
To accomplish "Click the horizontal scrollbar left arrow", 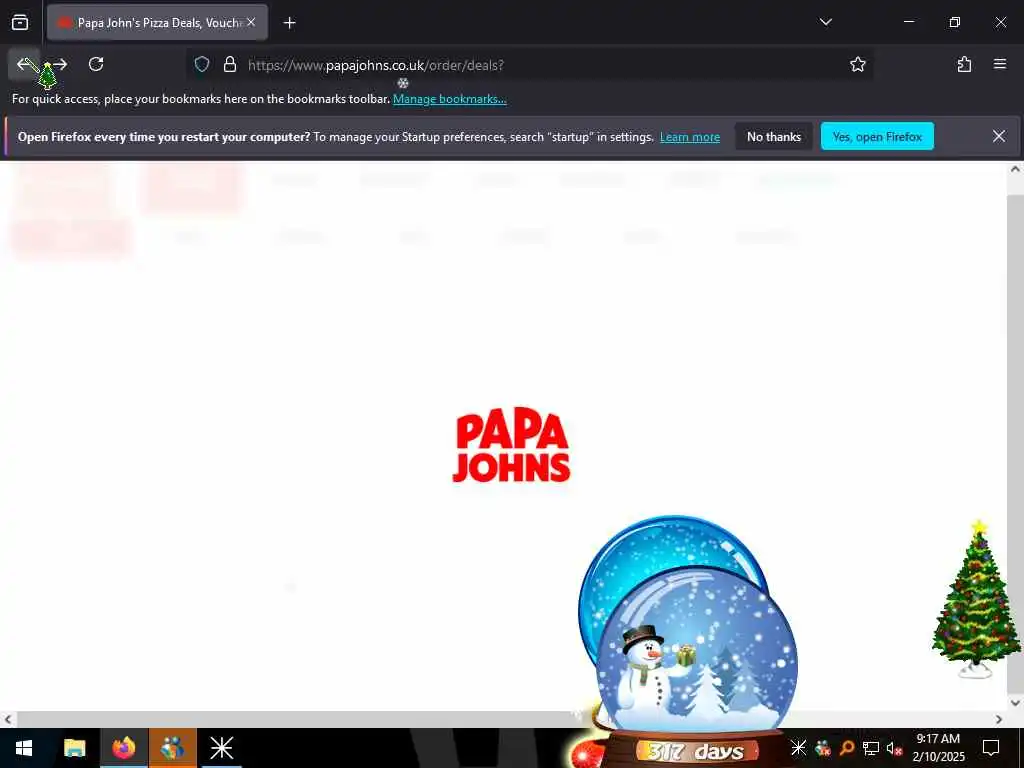I will (8, 720).
